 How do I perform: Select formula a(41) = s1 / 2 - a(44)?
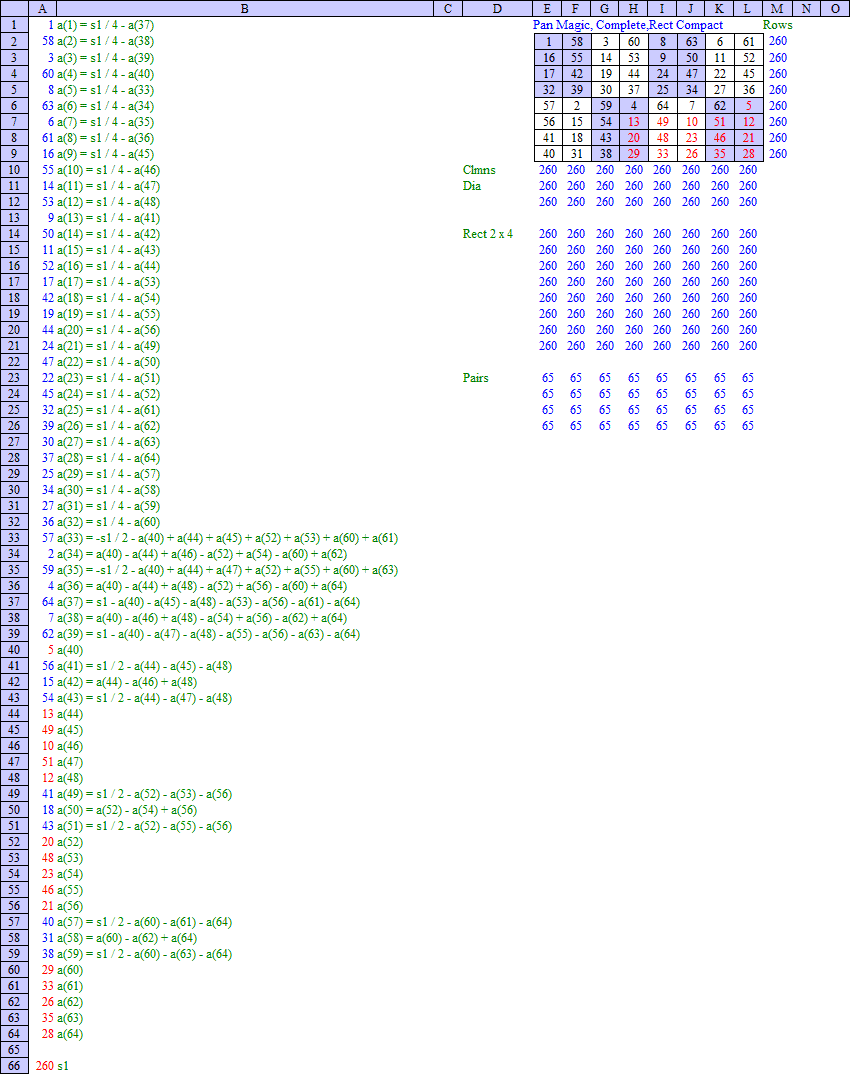coord(144,666)
